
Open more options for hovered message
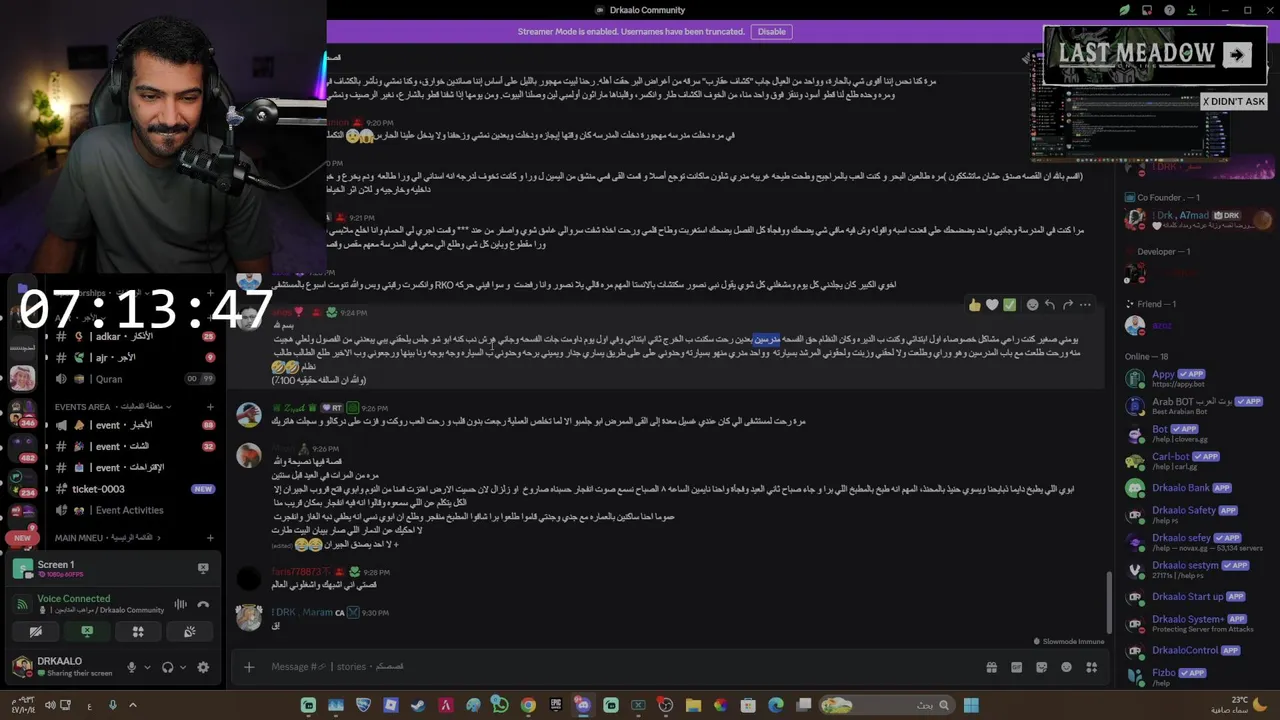[x=1086, y=305]
